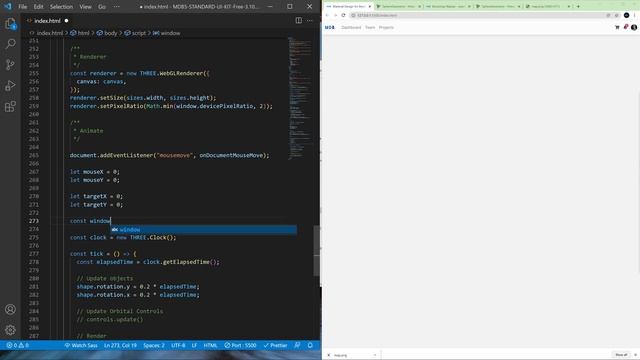Close the Material Design browser tab
This screenshot has width=640, height=360.
coord(369,6)
